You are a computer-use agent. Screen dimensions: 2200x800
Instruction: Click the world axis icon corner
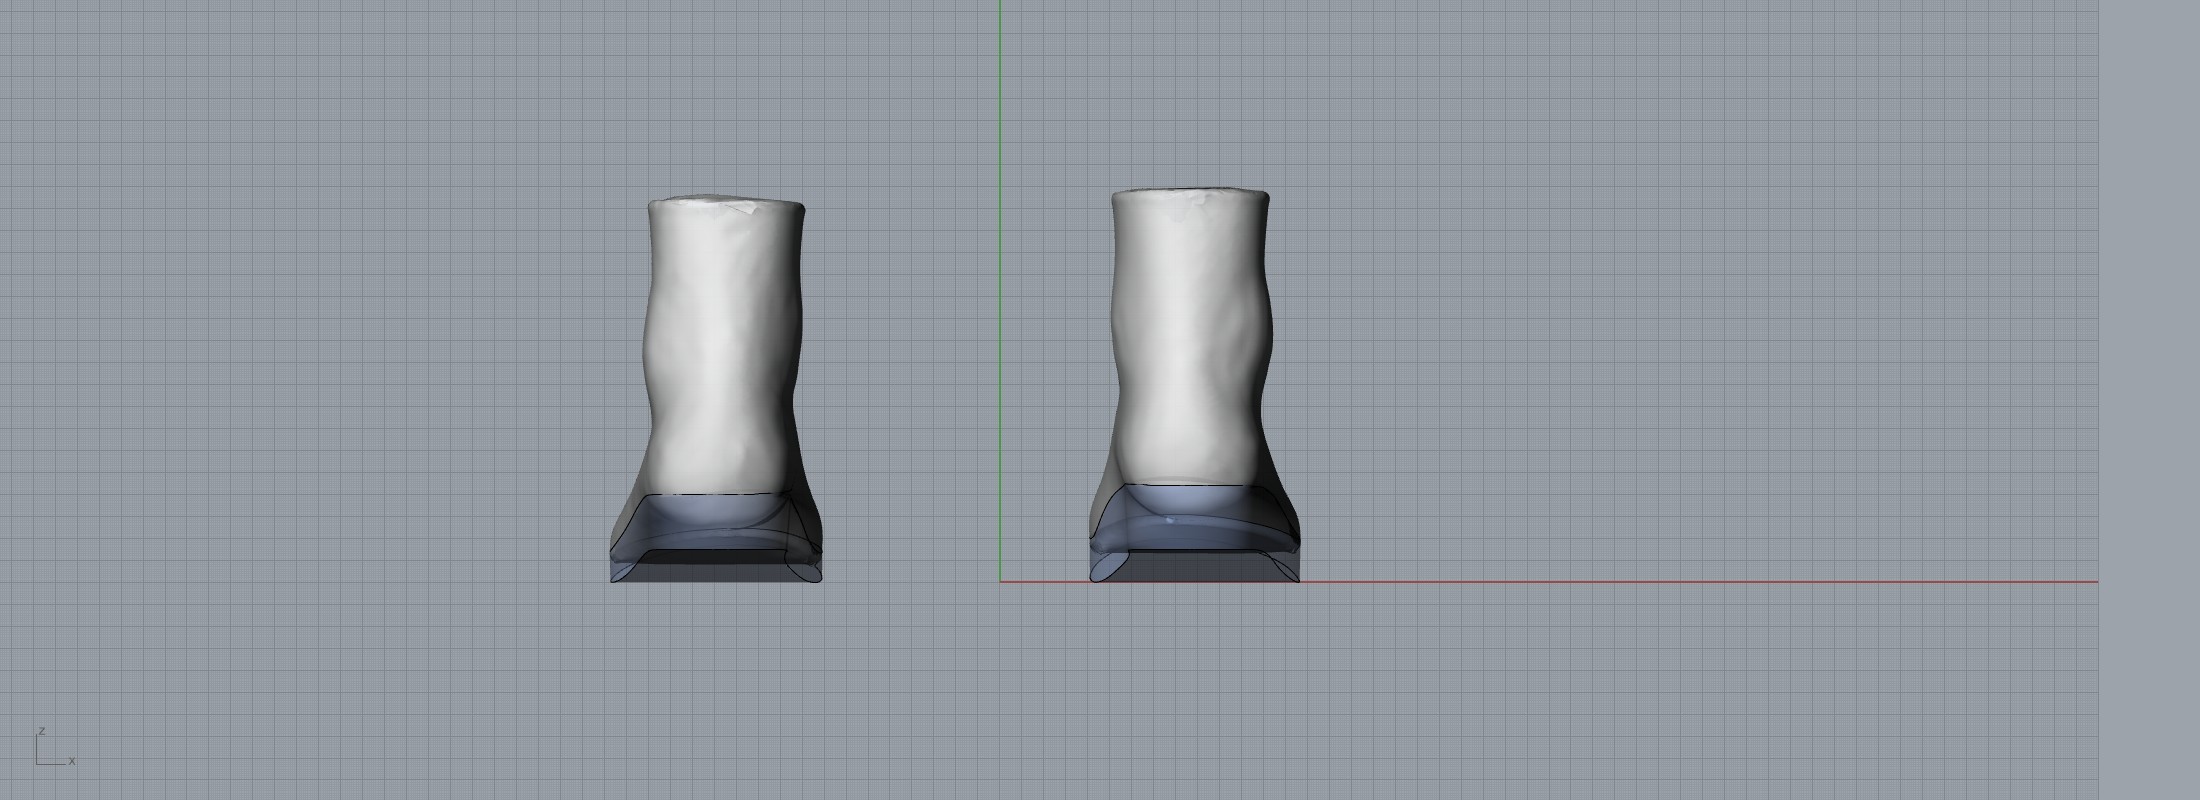click(x=37, y=764)
